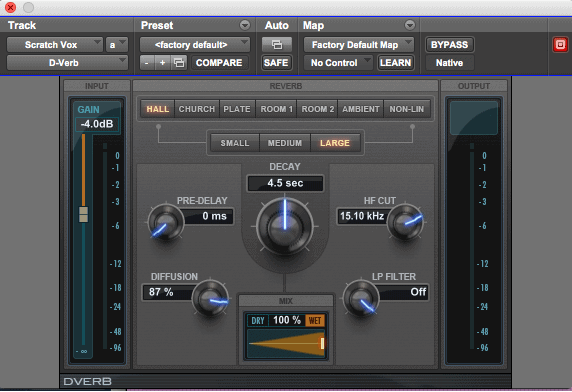Open the D-Verb plug-in selector
This screenshot has width=572, height=392.
click(x=67, y=63)
